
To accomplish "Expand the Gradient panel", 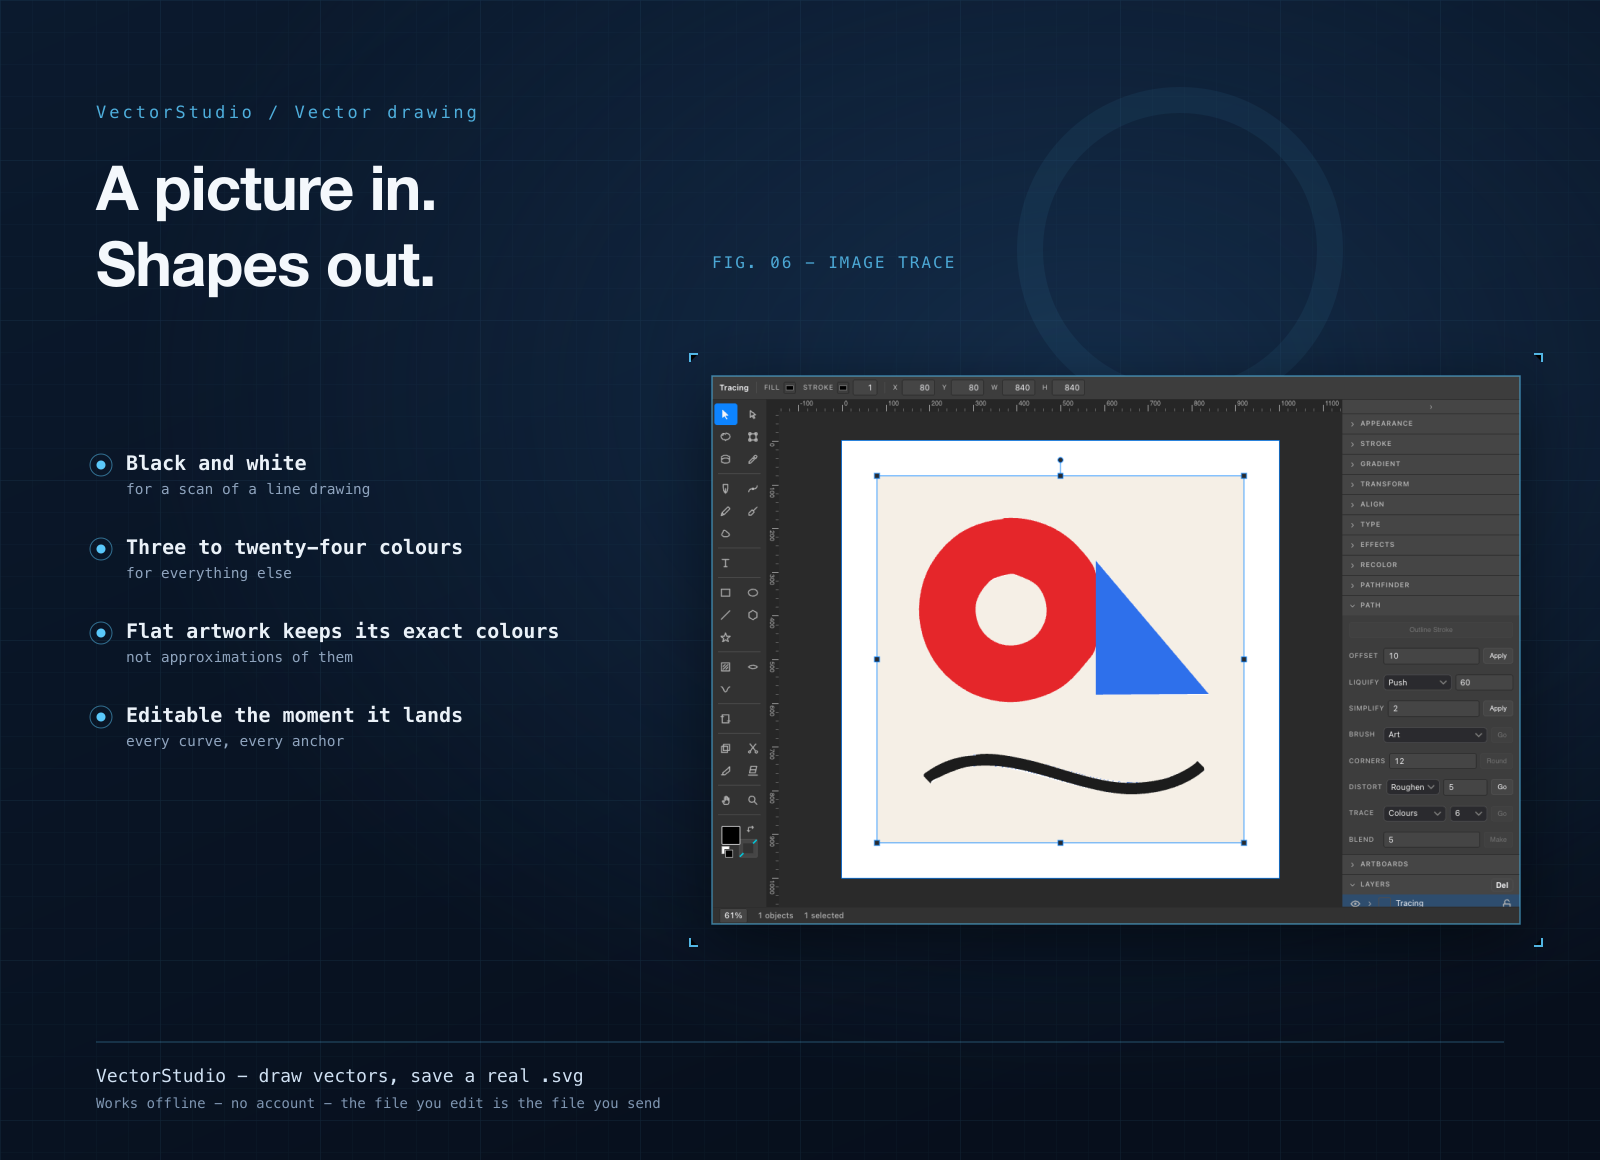I will click(x=1430, y=464).
